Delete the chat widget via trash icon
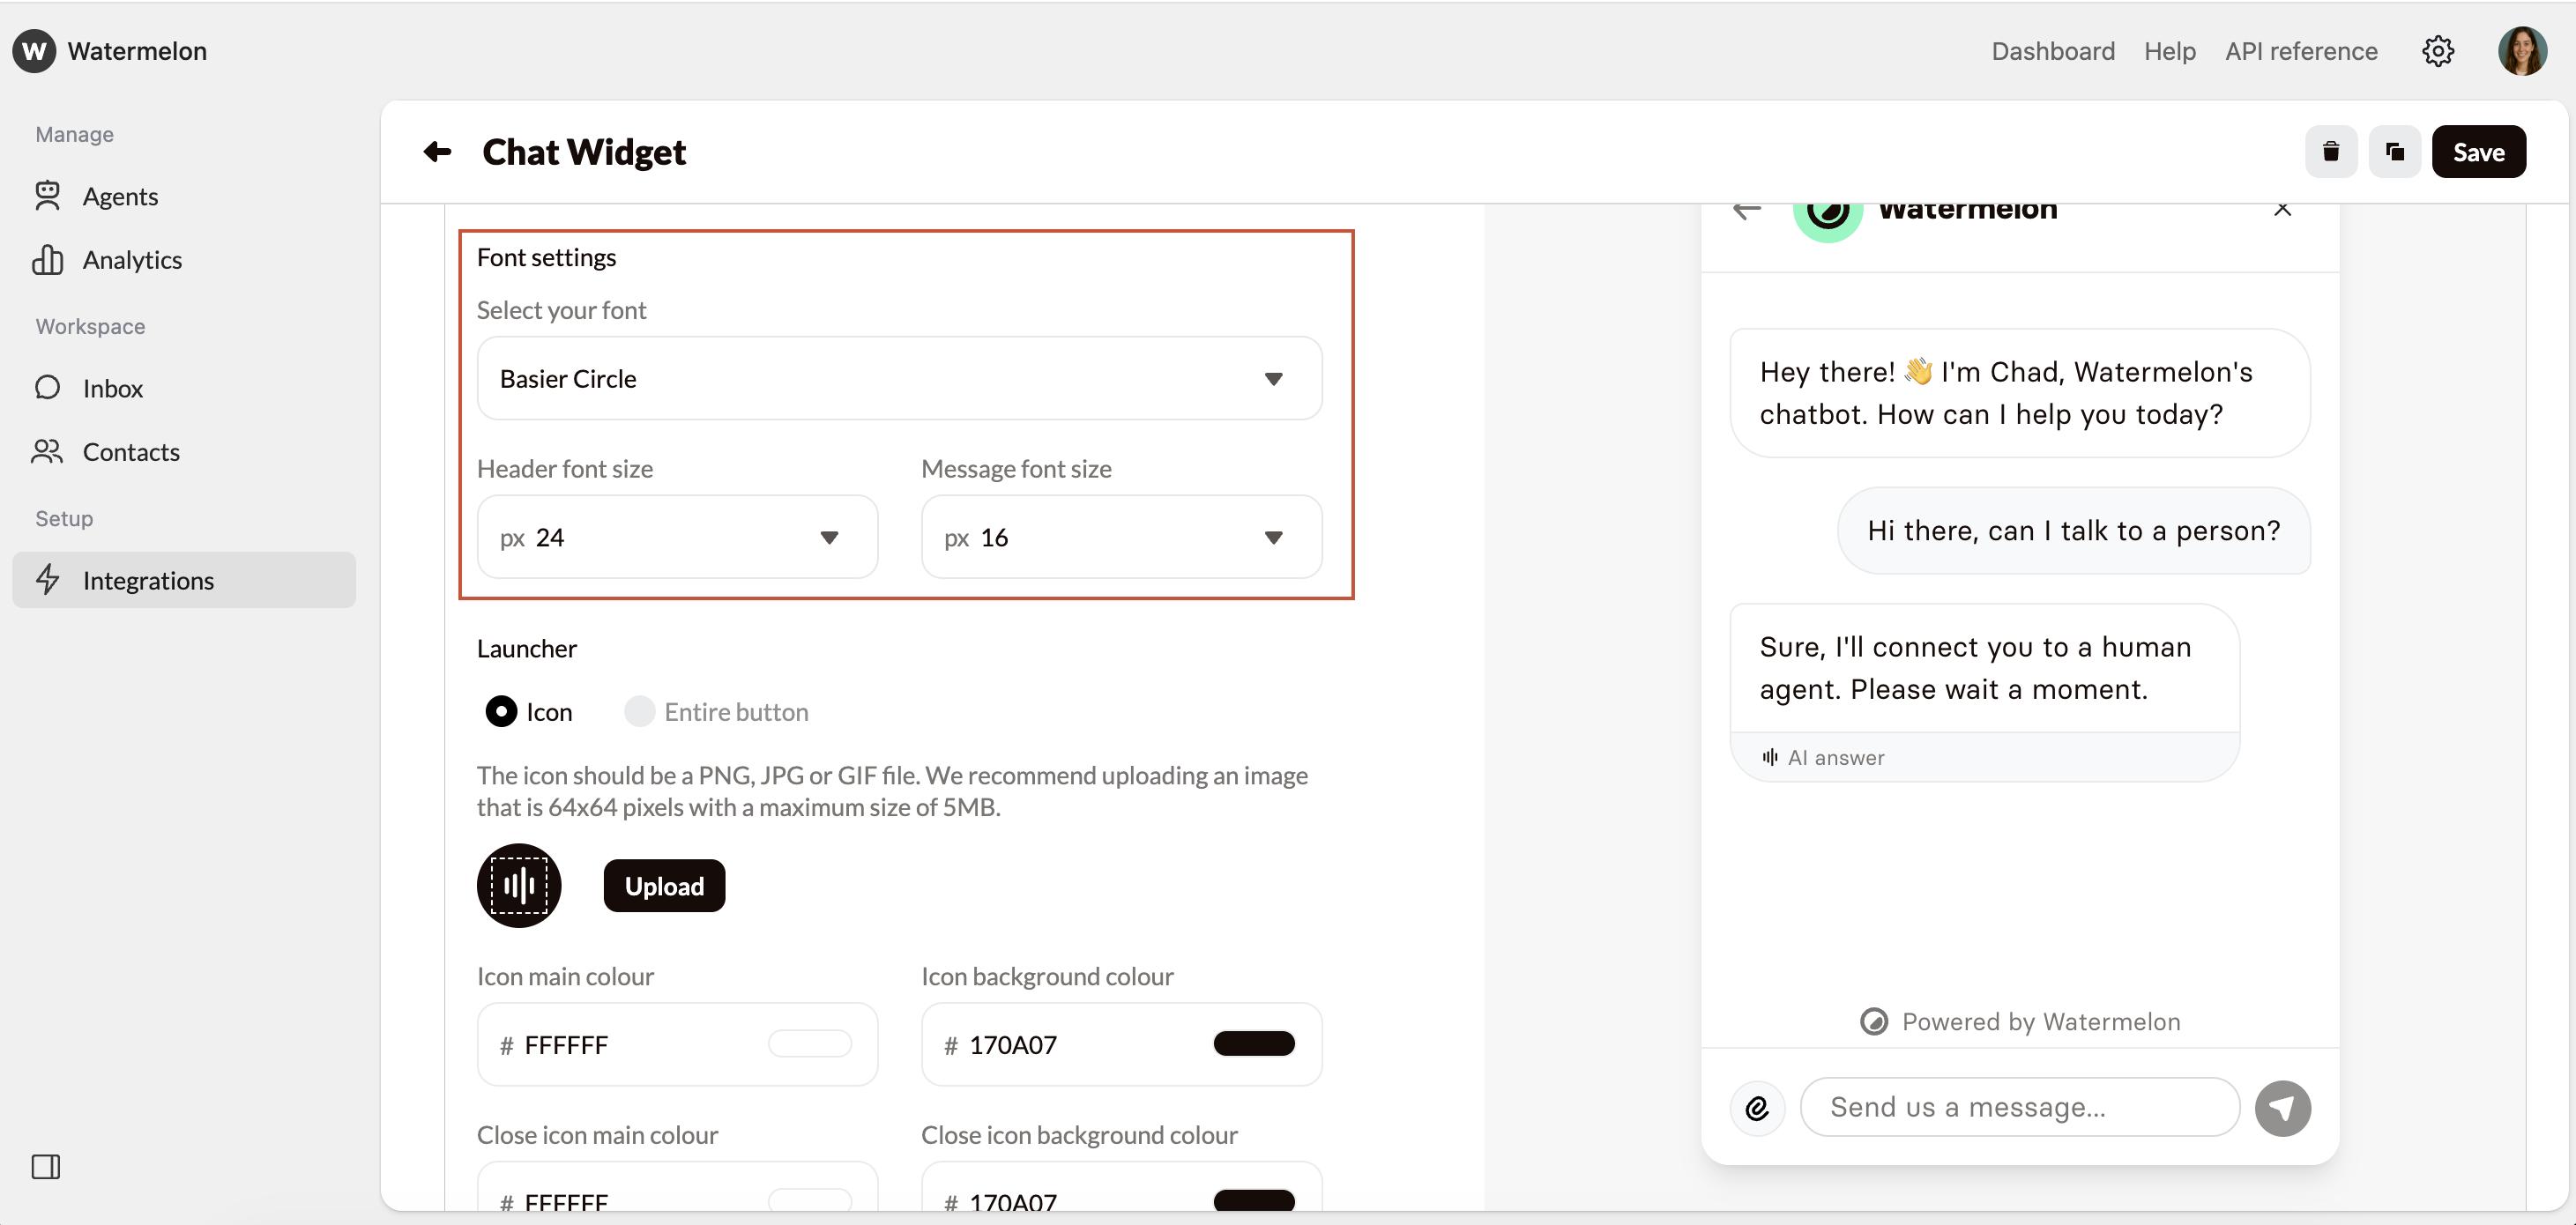Image resolution: width=2576 pixels, height=1225 pixels. click(x=2331, y=151)
